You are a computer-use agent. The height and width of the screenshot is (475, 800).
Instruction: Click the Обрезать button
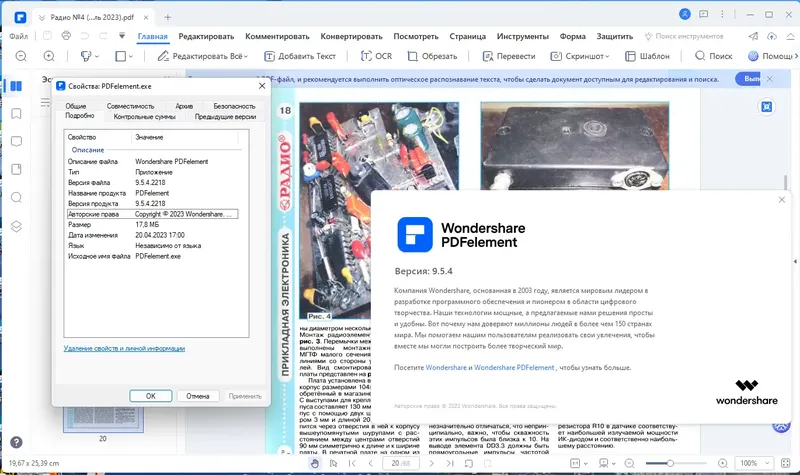point(432,56)
